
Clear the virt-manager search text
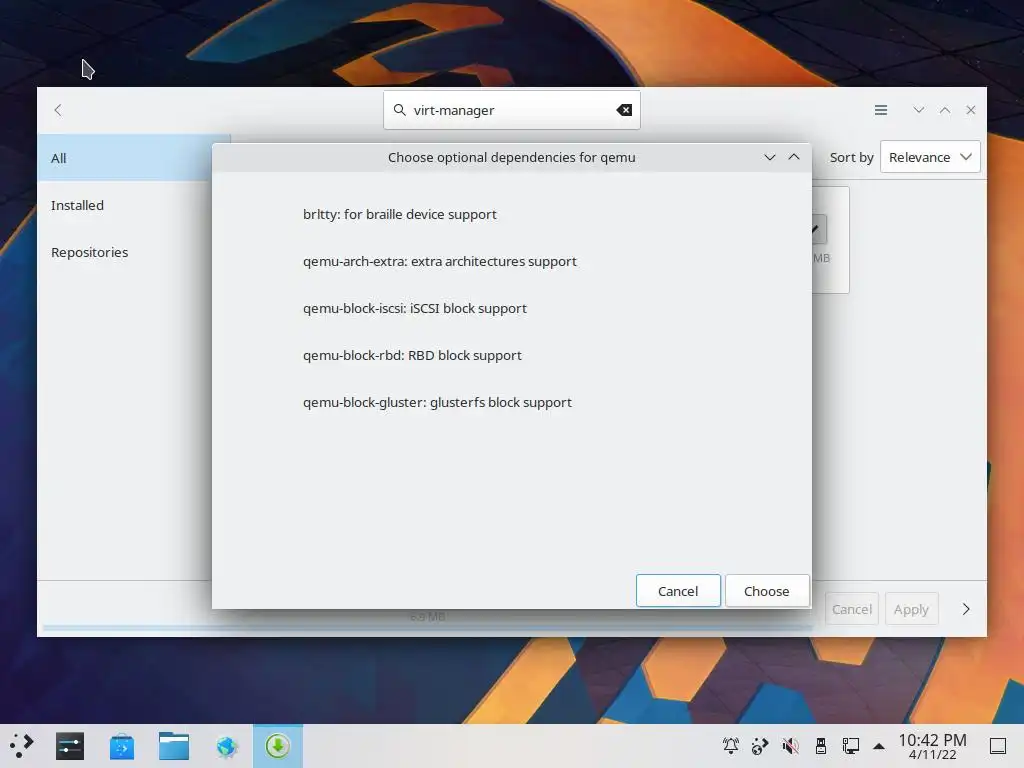tap(624, 110)
